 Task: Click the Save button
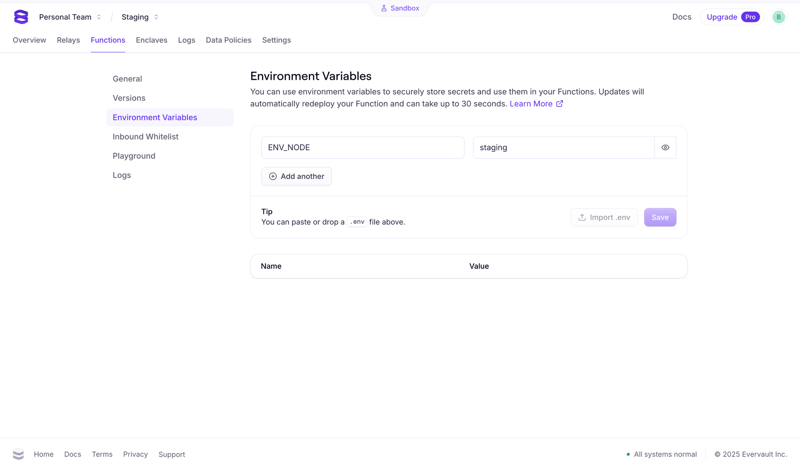click(660, 217)
